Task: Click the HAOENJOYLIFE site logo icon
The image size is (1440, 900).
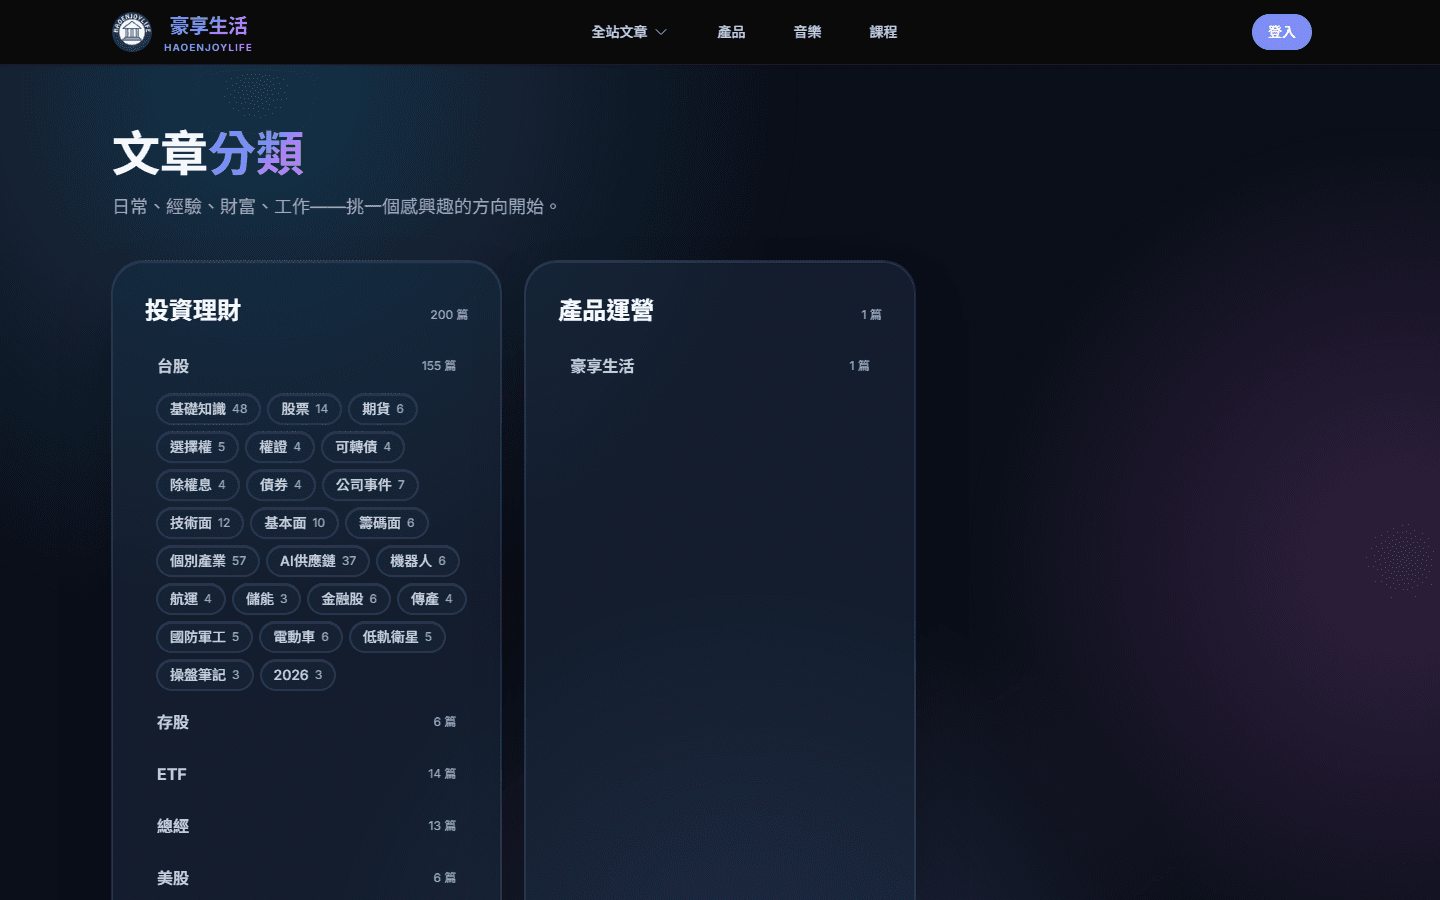Action: click(132, 32)
